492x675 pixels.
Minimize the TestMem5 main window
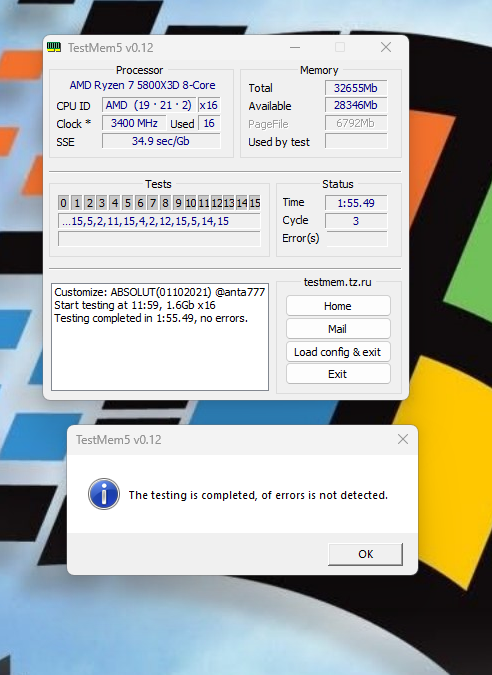[x=295, y=47]
